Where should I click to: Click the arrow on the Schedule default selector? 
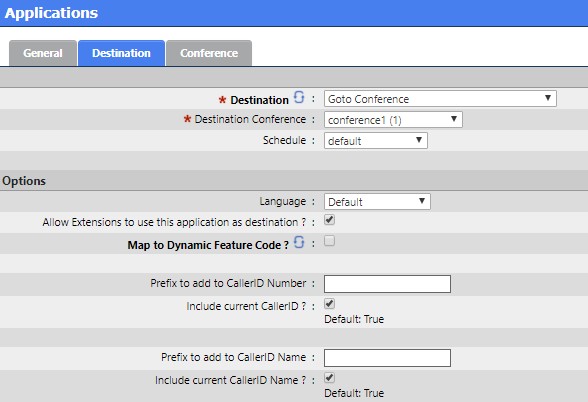click(x=419, y=140)
